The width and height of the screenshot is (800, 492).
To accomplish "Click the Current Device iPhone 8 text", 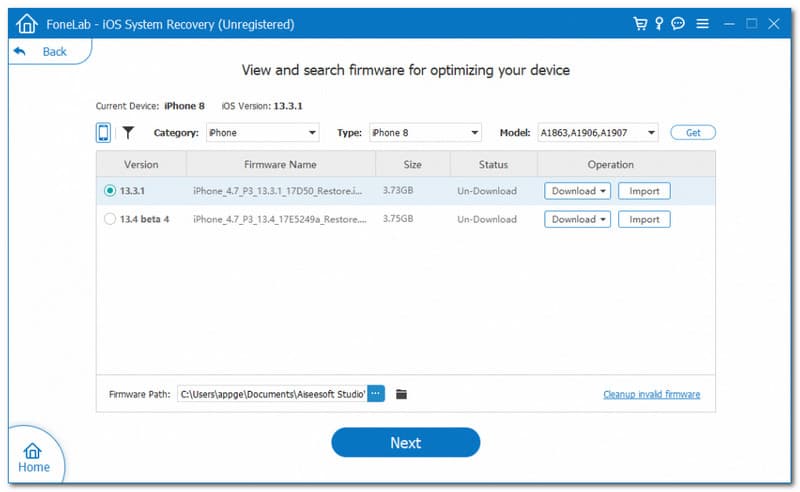I will click(x=150, y=106).
